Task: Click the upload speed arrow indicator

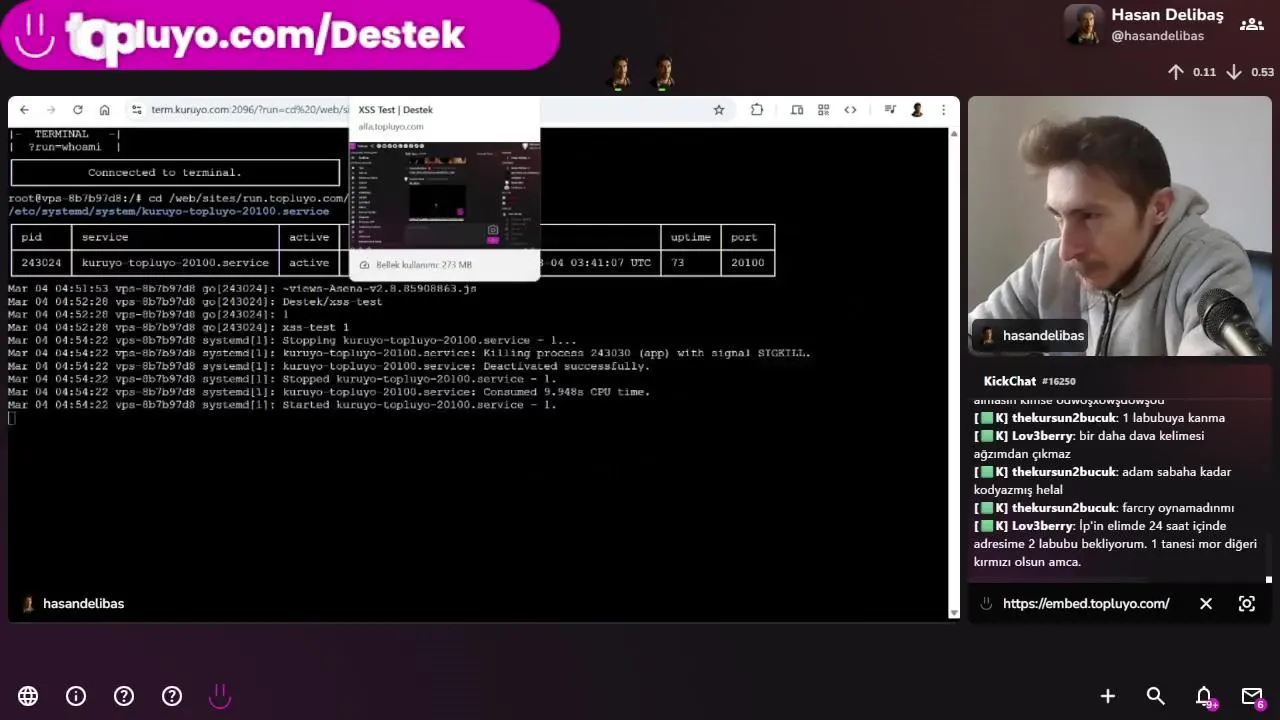Action: [x=1176, y=72]
